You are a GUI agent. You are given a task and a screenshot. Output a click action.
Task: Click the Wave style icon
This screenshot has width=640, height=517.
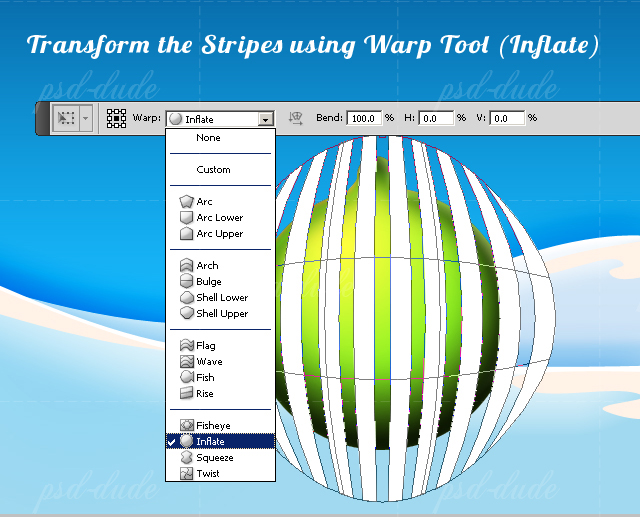tap(187, 362)
